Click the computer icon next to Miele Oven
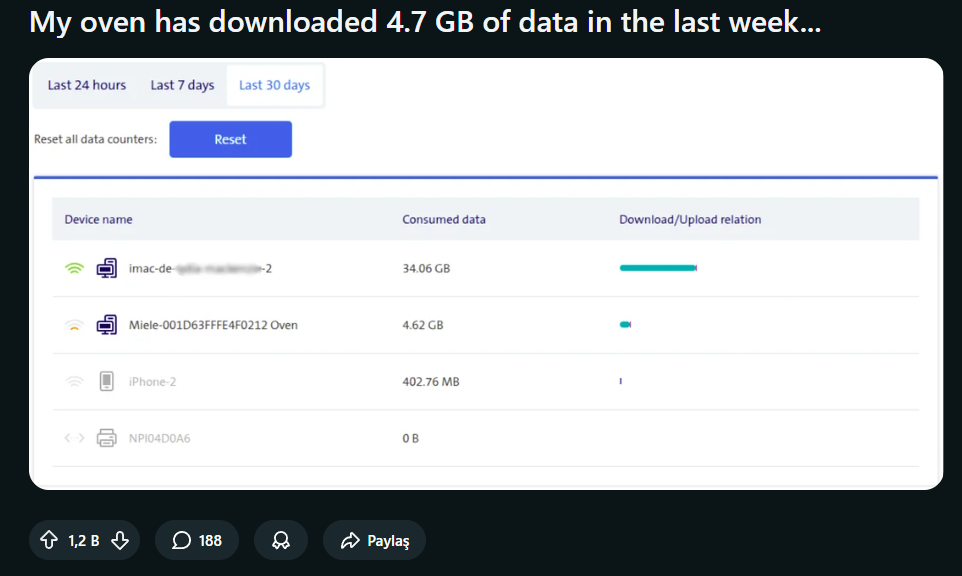962x576 pixels. point(106,325)
